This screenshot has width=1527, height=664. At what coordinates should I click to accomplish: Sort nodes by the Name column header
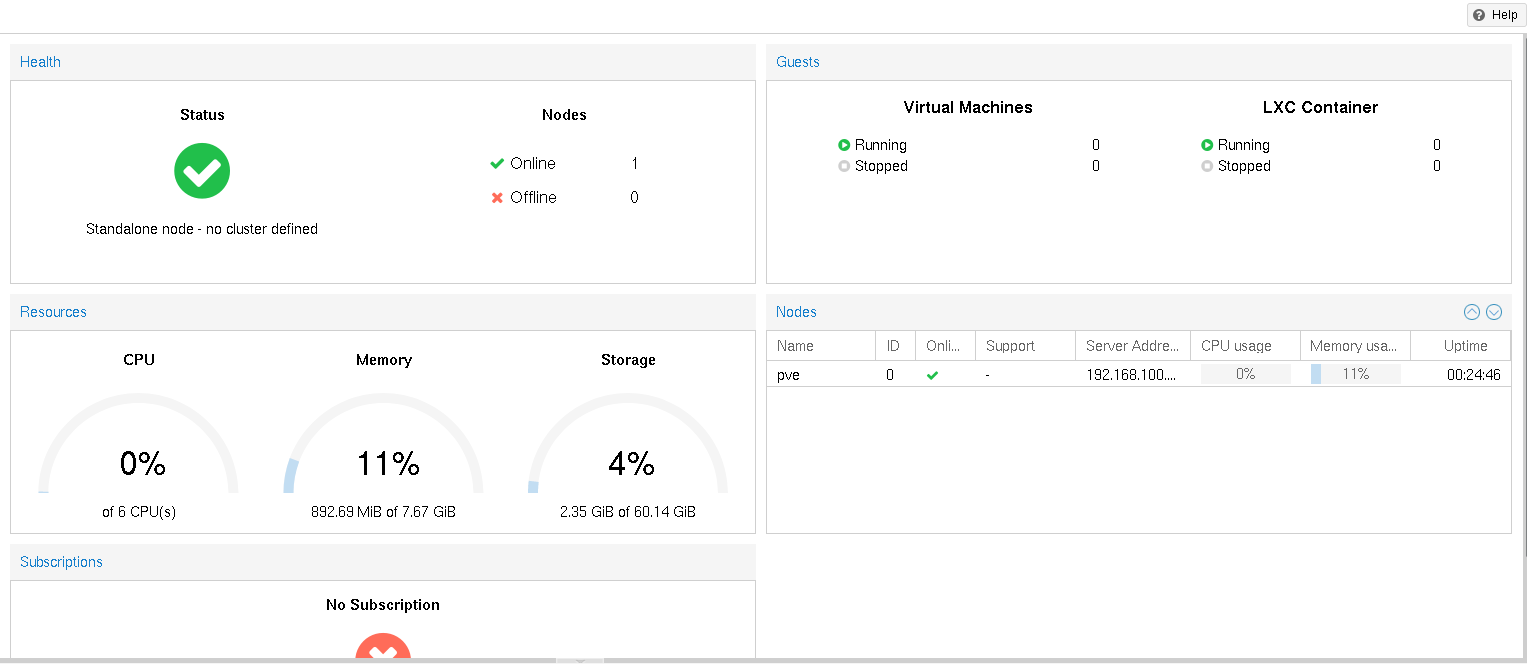click(x=820, y=346)
